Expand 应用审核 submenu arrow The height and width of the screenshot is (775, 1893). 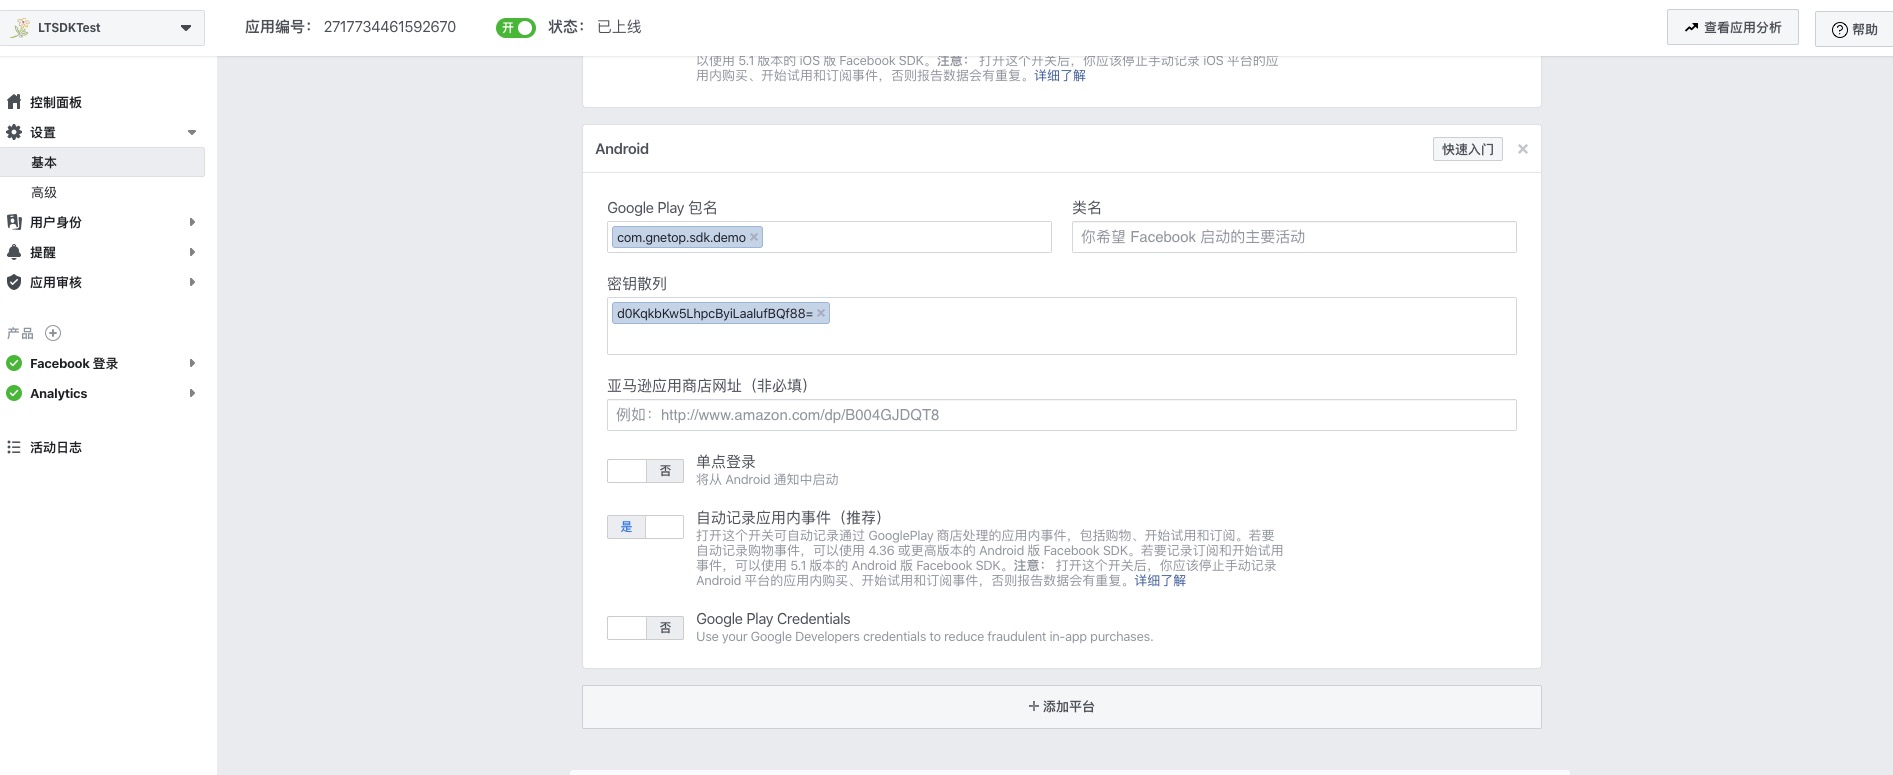(x=192, y=282)
